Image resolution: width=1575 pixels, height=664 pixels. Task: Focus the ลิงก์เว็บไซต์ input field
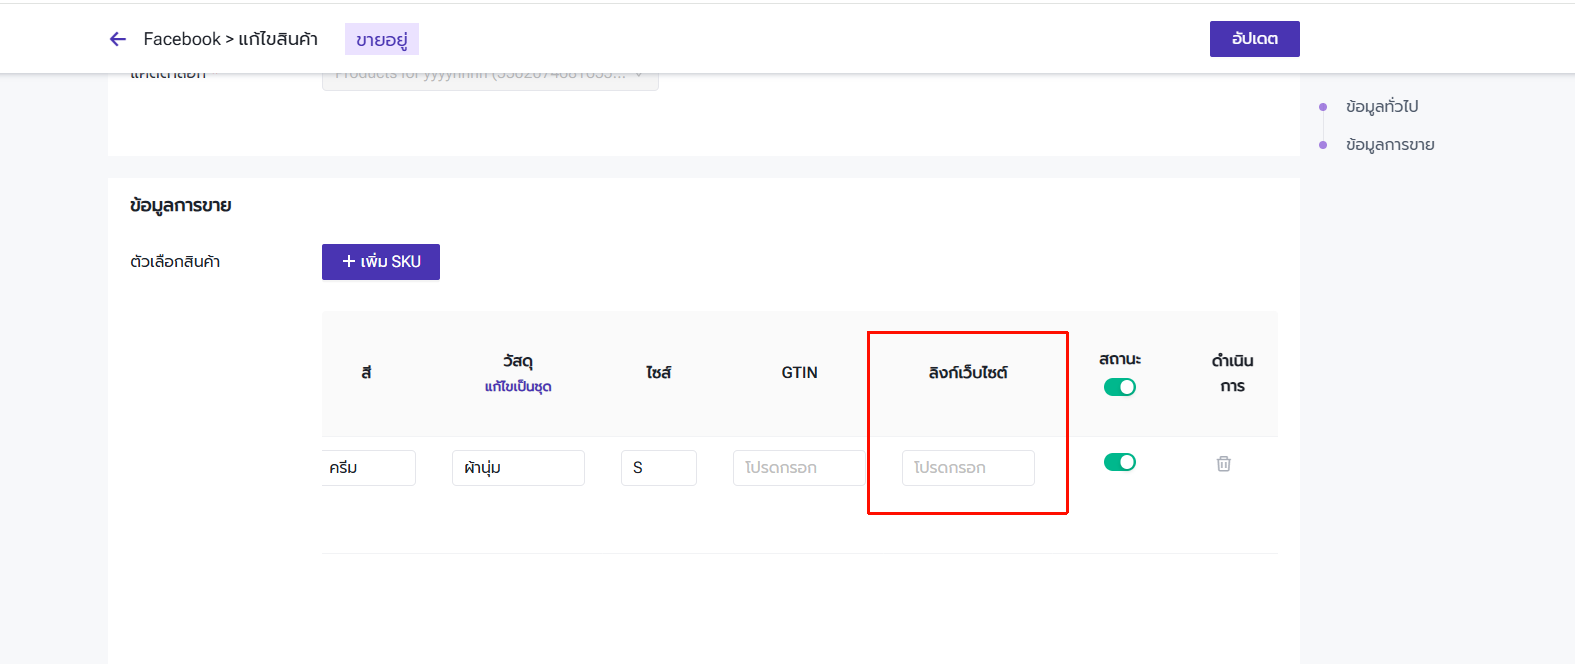(967, 468)
